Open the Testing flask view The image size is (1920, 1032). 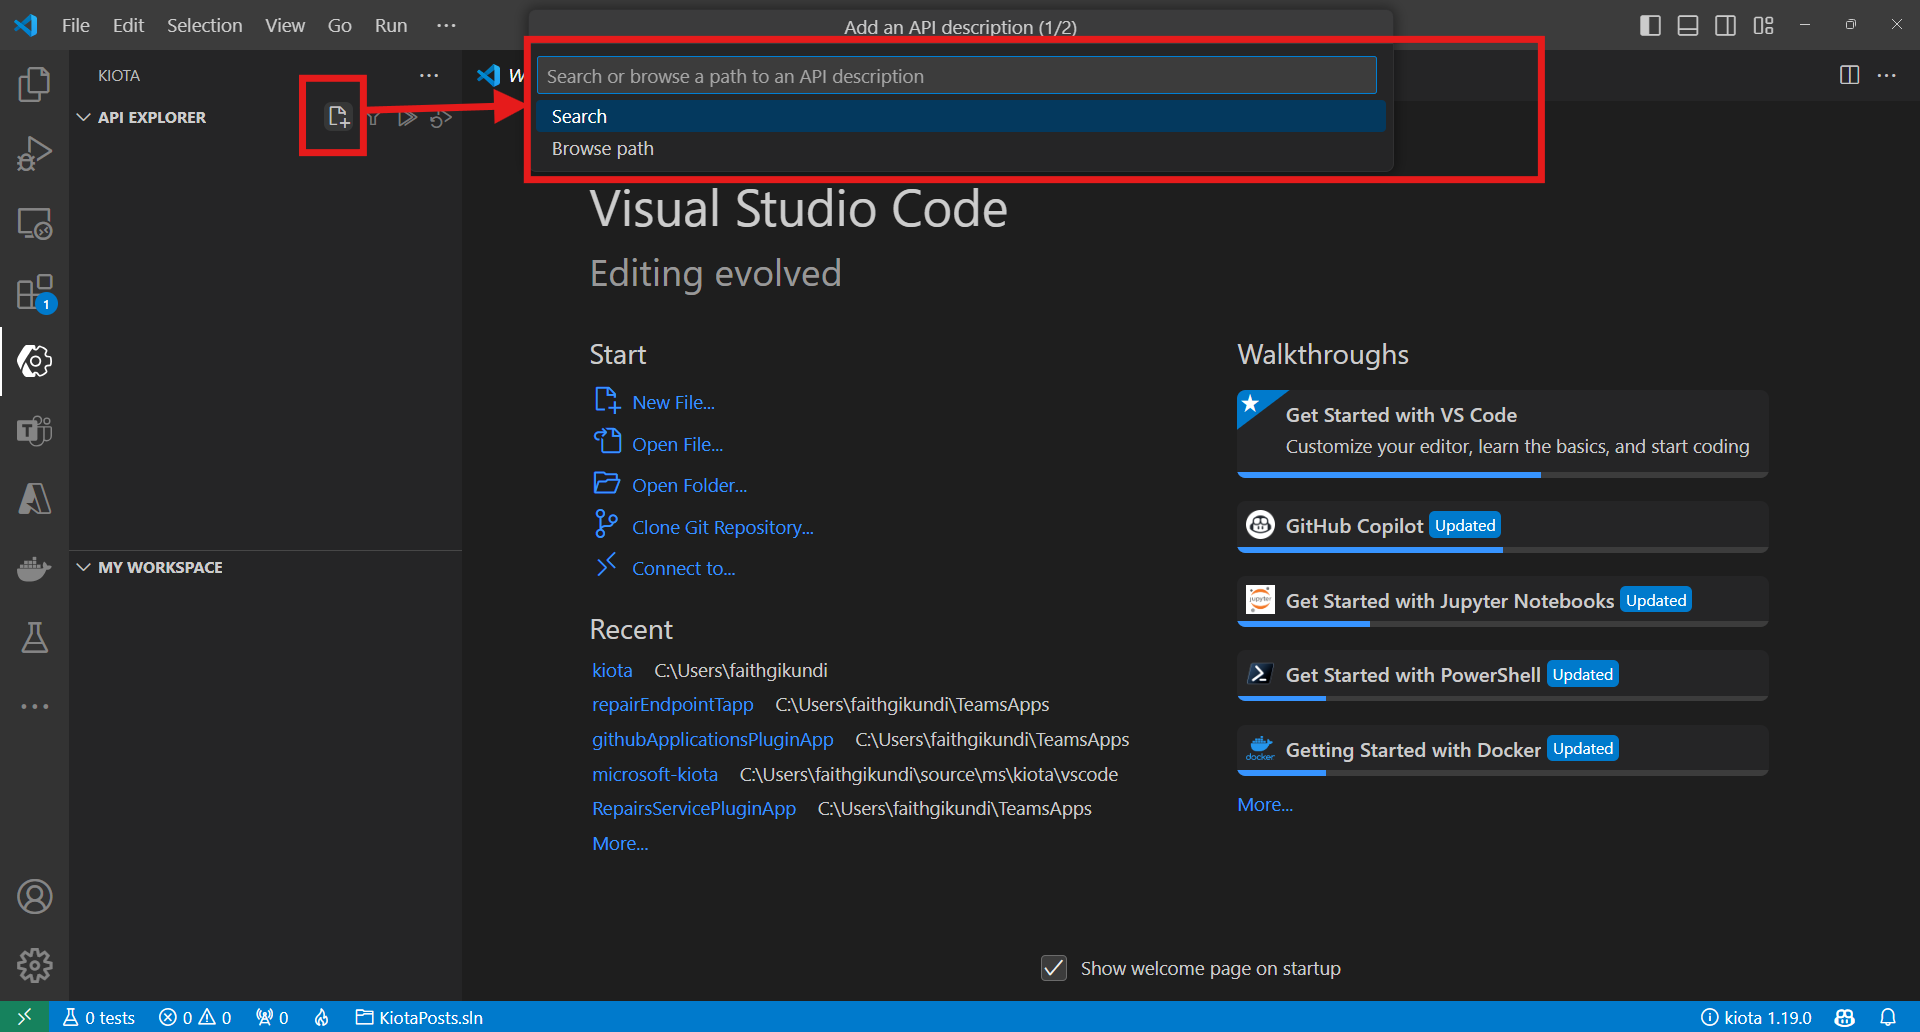point(34,637)
